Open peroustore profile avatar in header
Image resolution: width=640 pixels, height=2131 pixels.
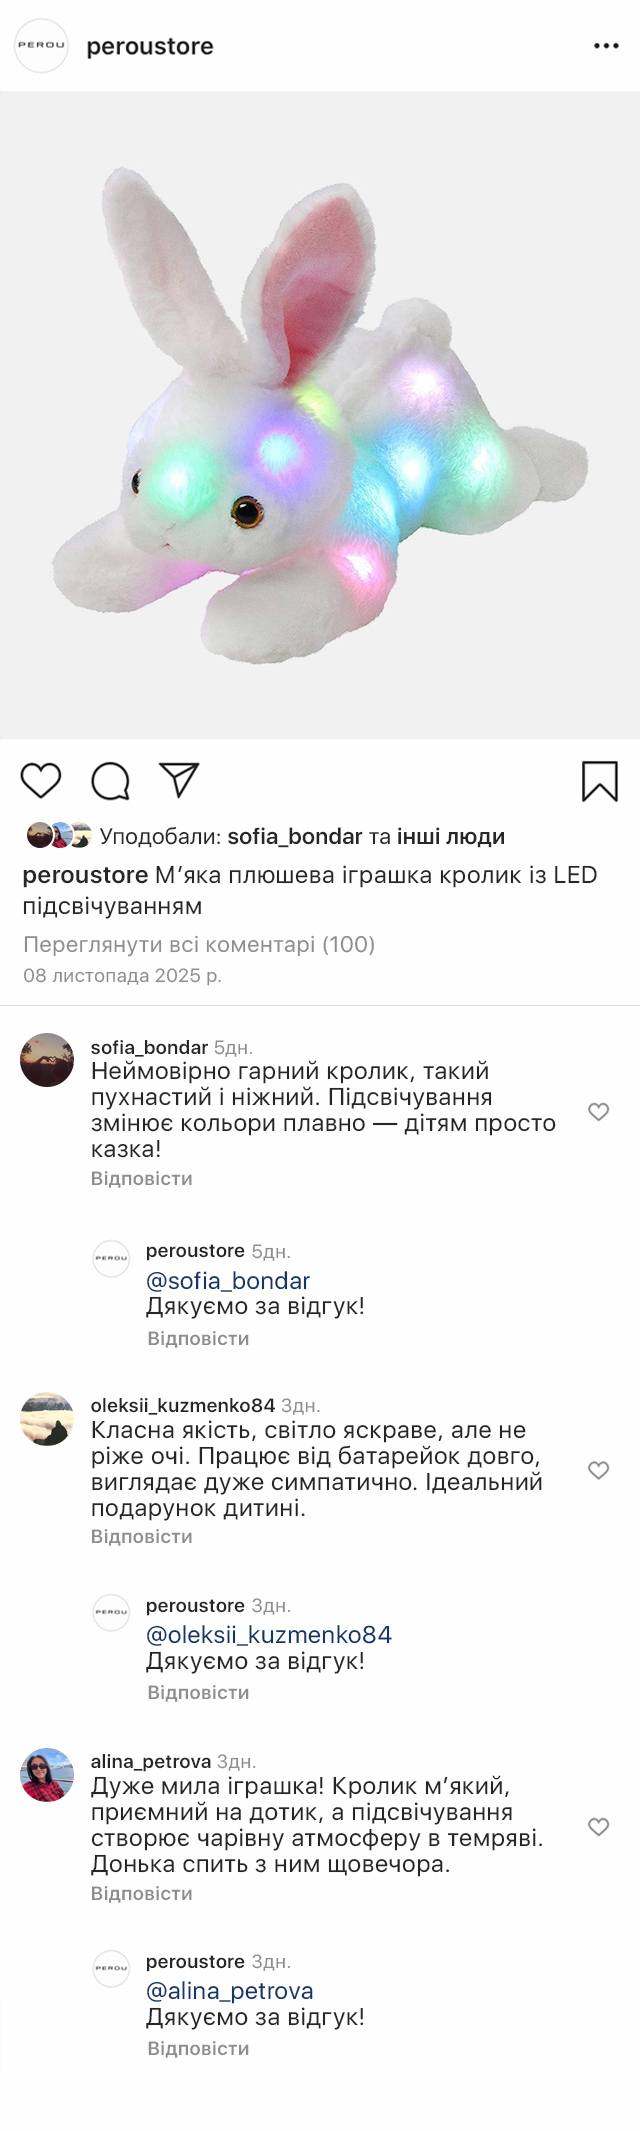(41, 46)
